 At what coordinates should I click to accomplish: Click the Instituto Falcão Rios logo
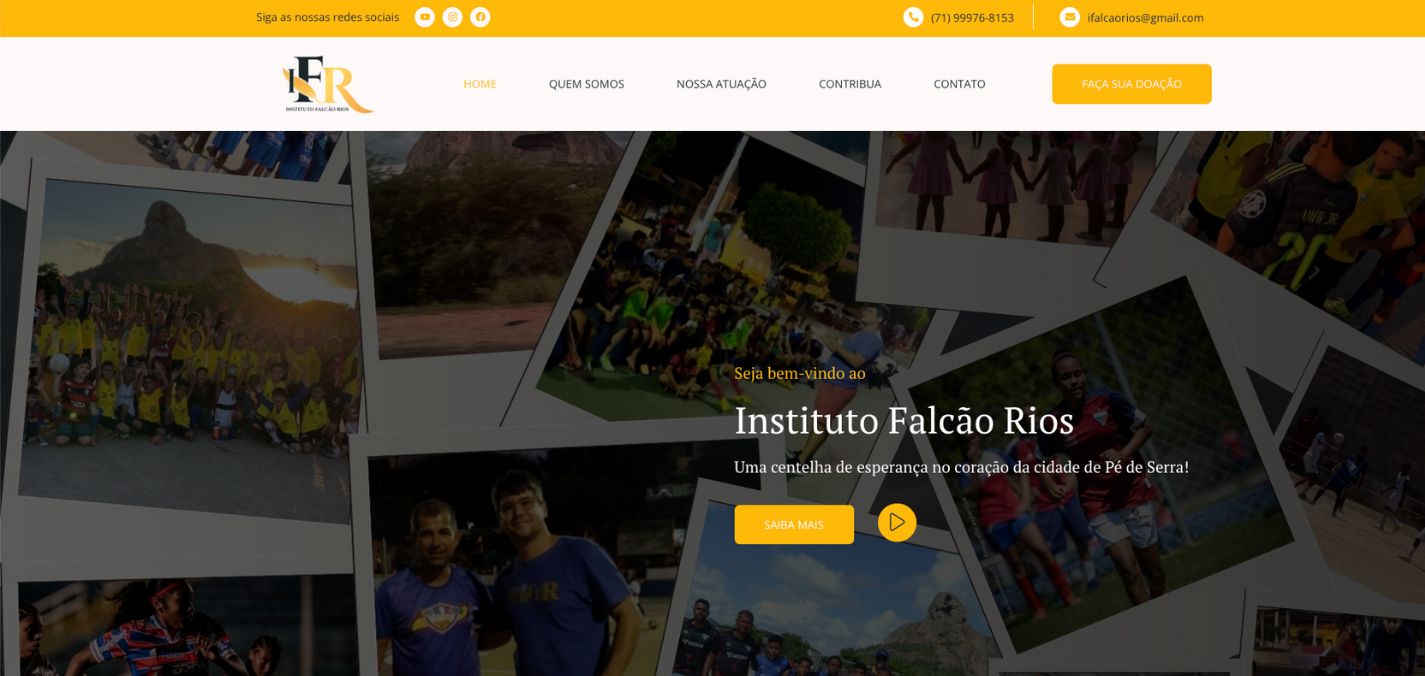tap(328, 84)
